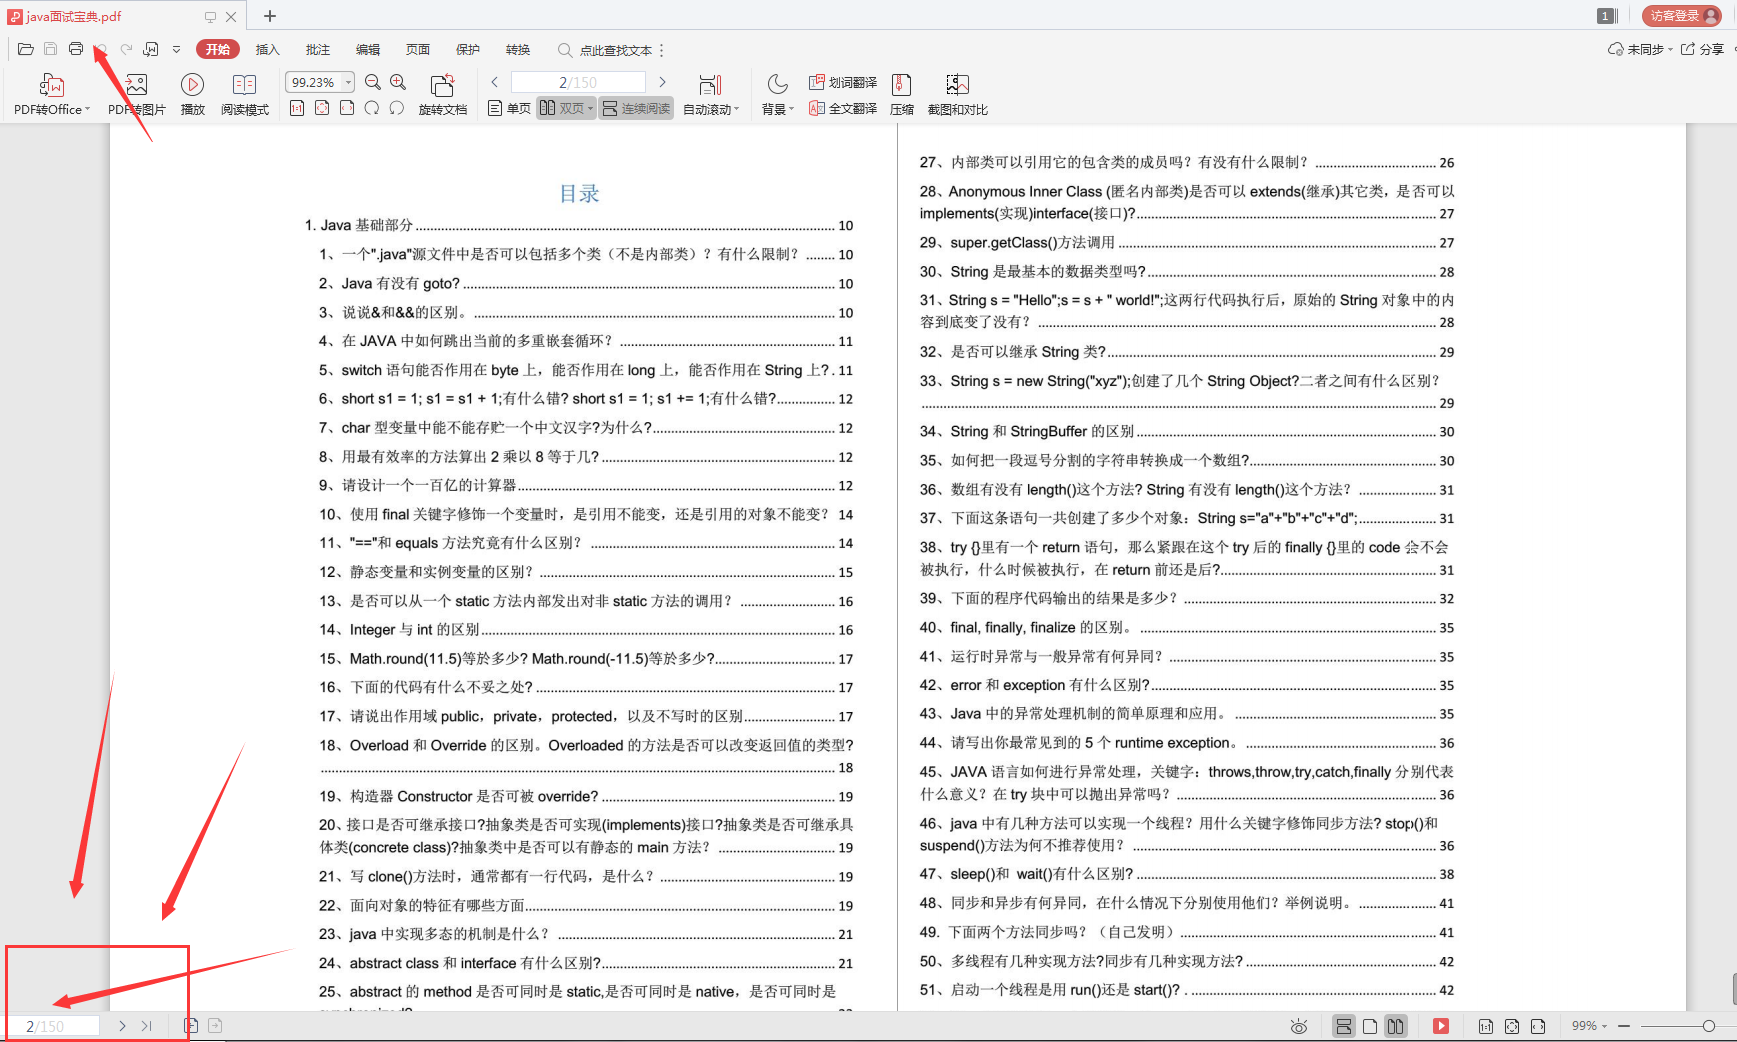Rotate the document with 旋转文档

point(442,93)
